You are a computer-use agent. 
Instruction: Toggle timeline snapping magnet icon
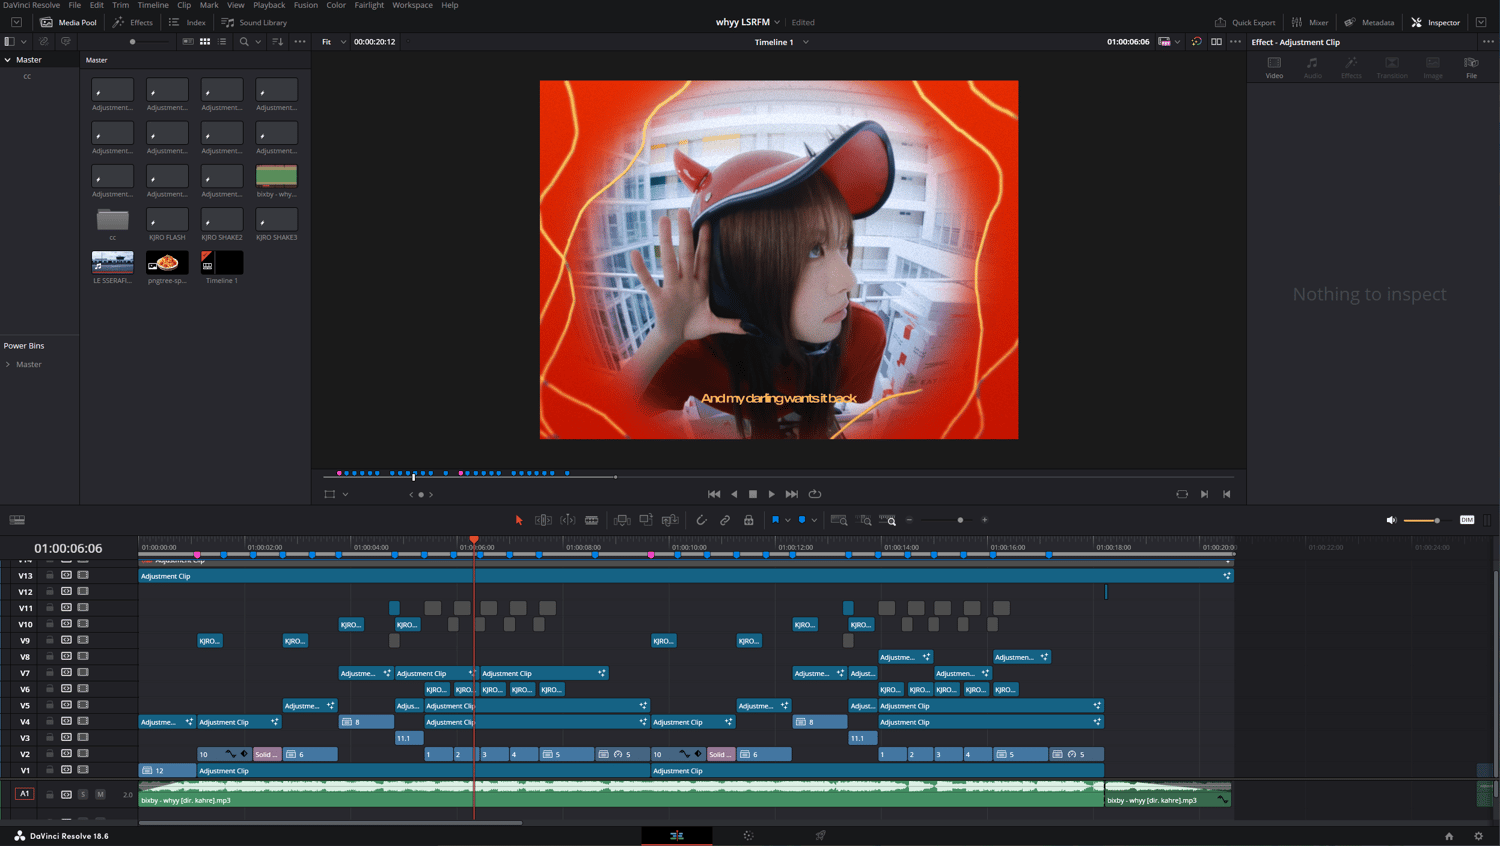coord(701,520)
